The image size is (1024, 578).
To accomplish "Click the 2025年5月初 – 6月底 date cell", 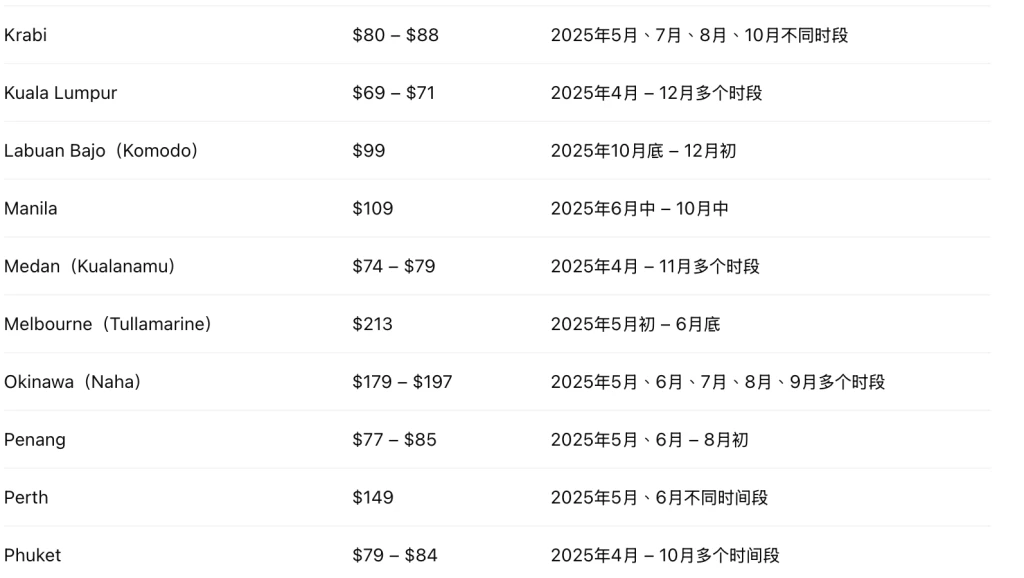I will (x=635, y=324).
